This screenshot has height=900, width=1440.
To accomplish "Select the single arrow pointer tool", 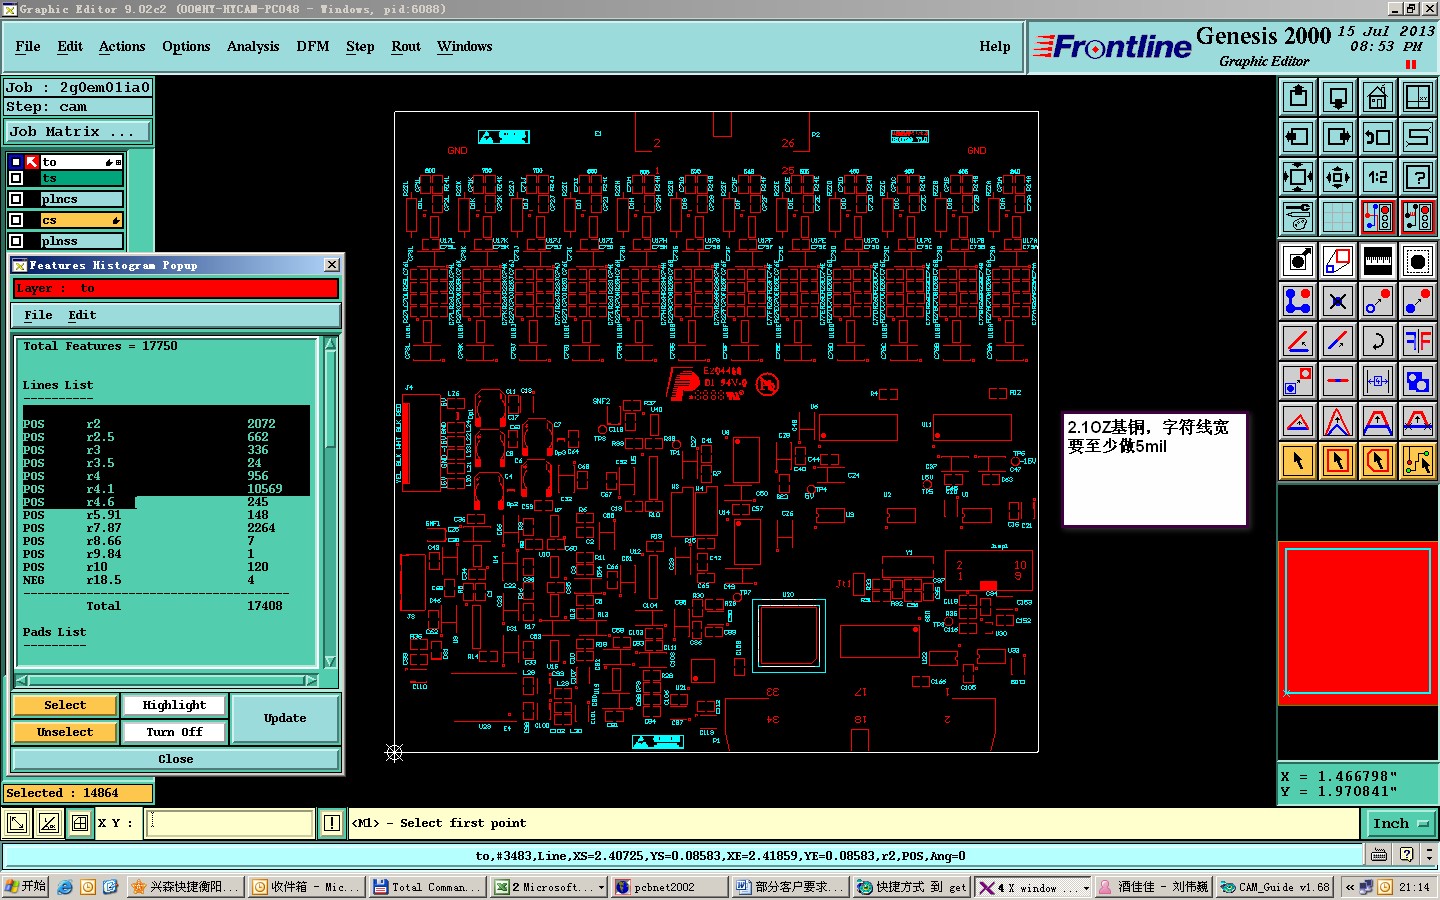I will [x=1298, y=461].
